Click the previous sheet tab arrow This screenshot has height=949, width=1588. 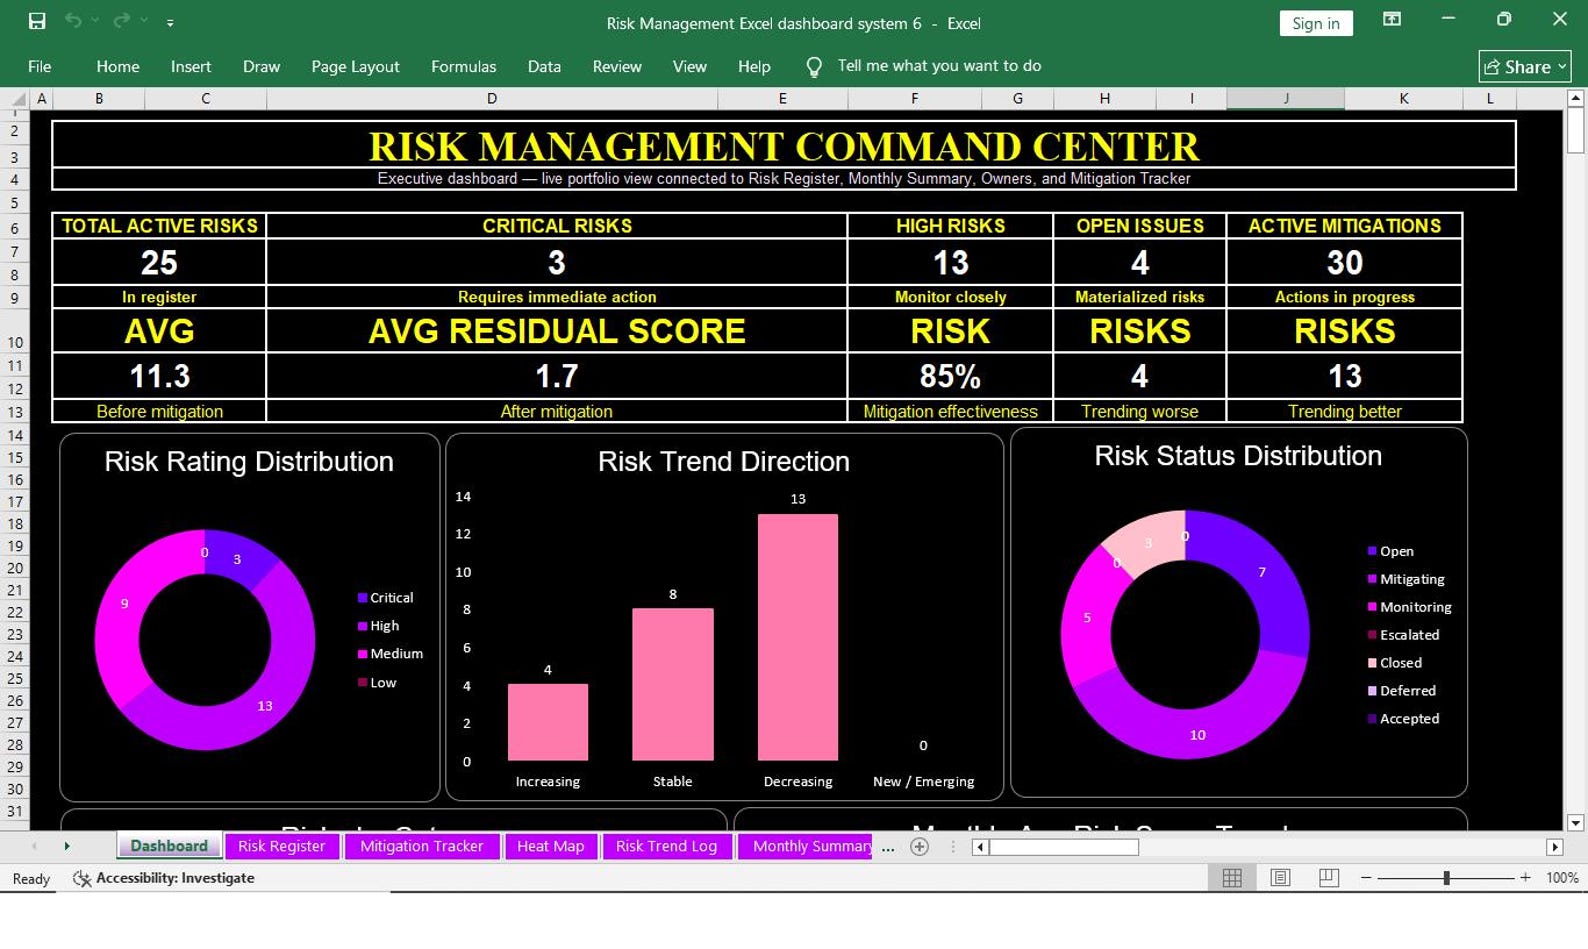[x=34, y=846]
